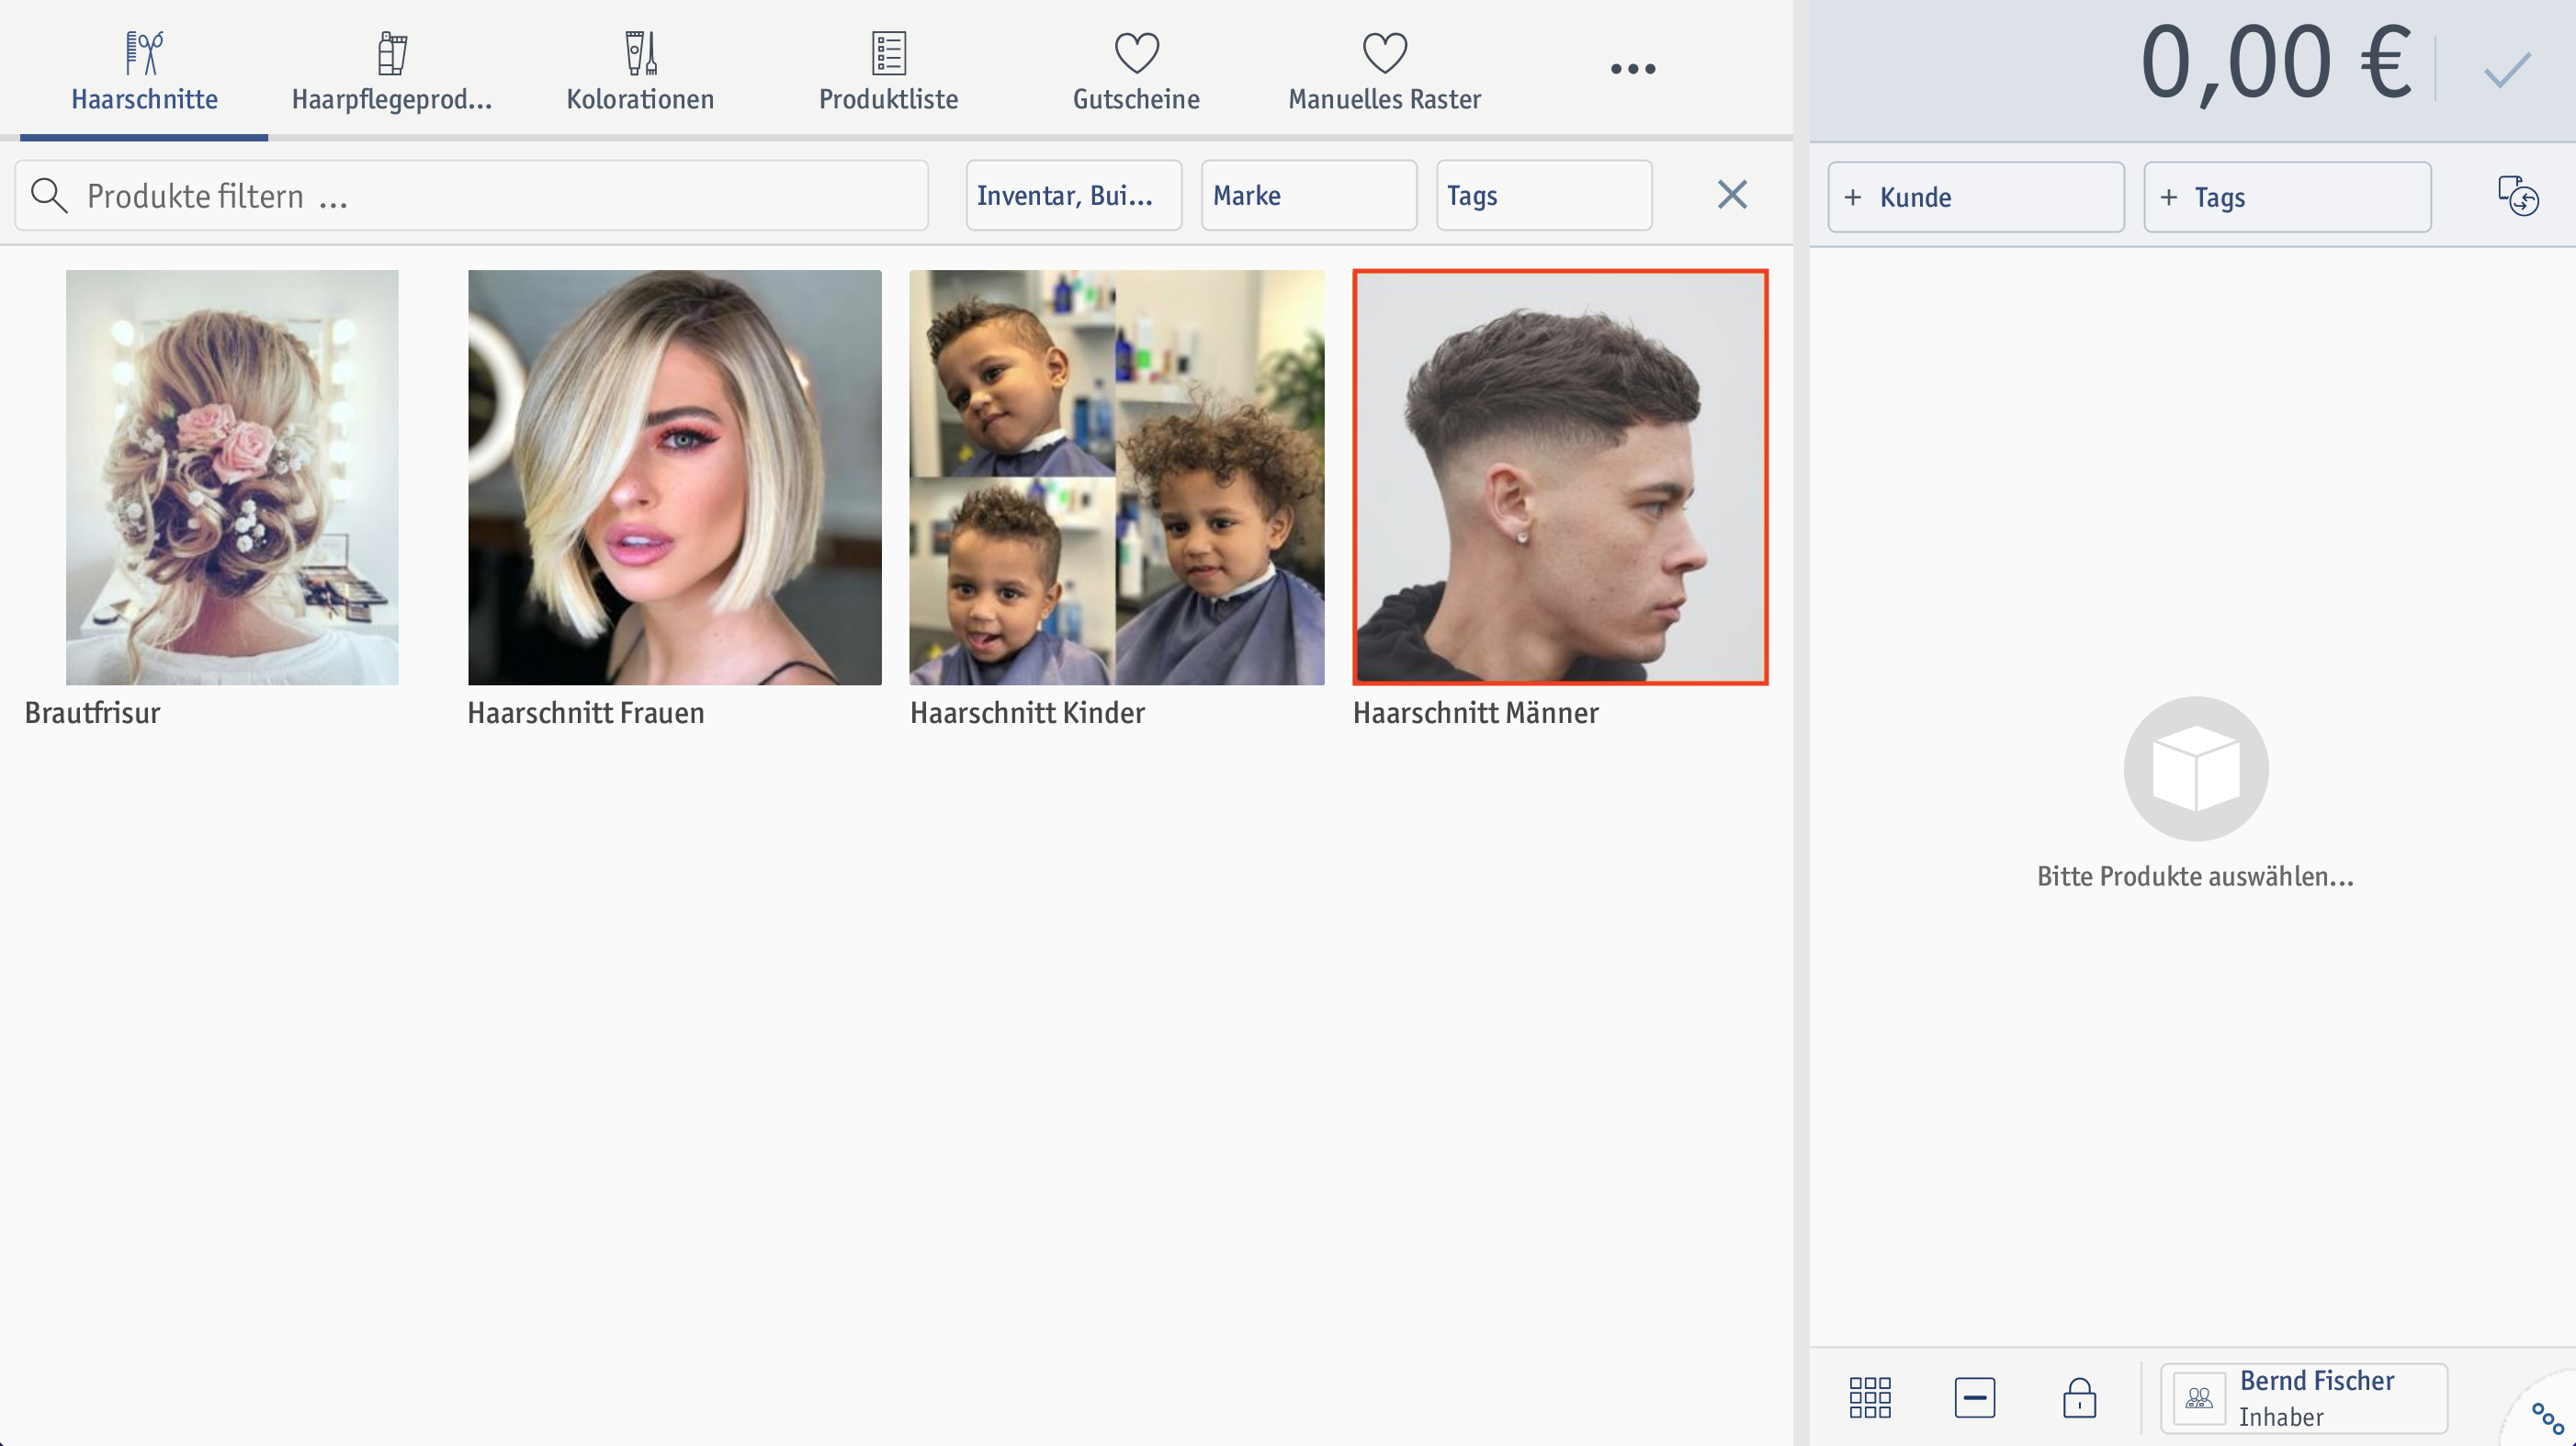The image size is (2576, 1446).
Task: Click the magnifier search icon
Action: (x=49, y=195)
